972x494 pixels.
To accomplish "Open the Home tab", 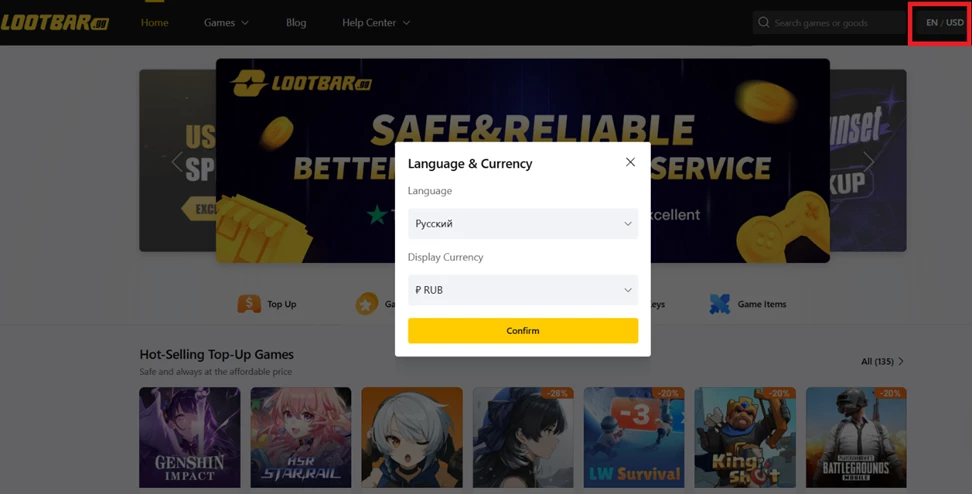I will coord(154,23).
